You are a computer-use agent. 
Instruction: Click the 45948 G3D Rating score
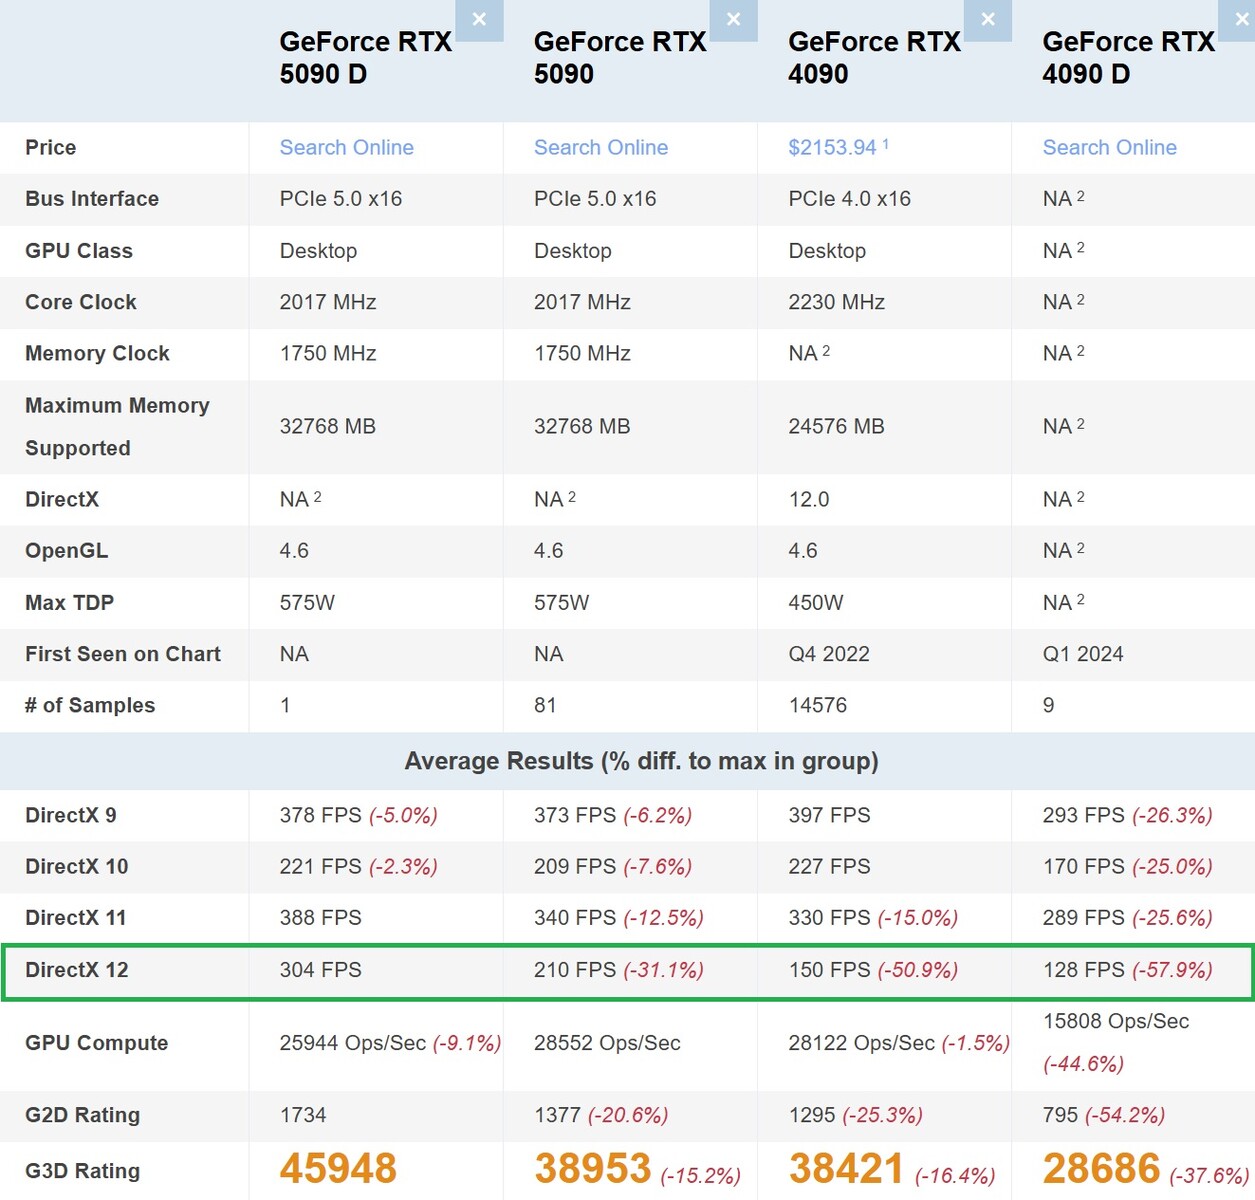[x=338, y=1169]
